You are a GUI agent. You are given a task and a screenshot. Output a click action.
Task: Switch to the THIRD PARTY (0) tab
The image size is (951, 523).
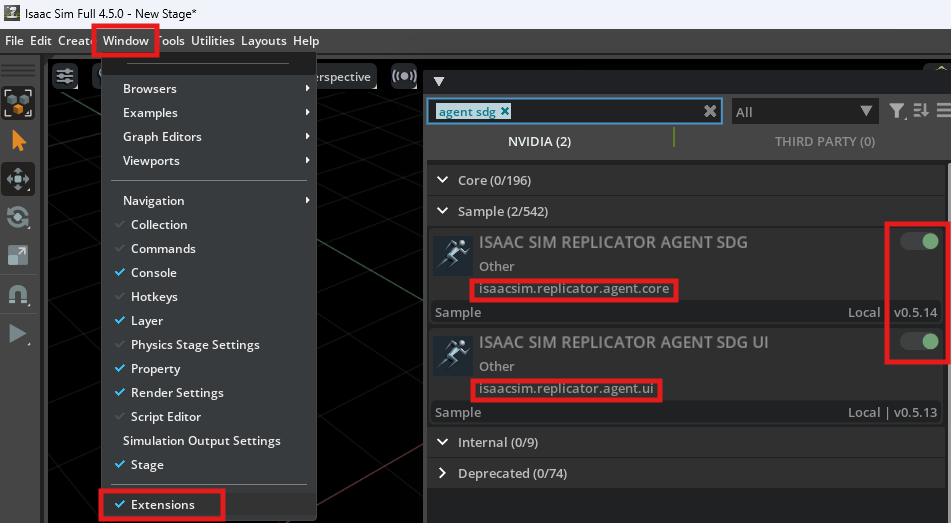[824, 141]
